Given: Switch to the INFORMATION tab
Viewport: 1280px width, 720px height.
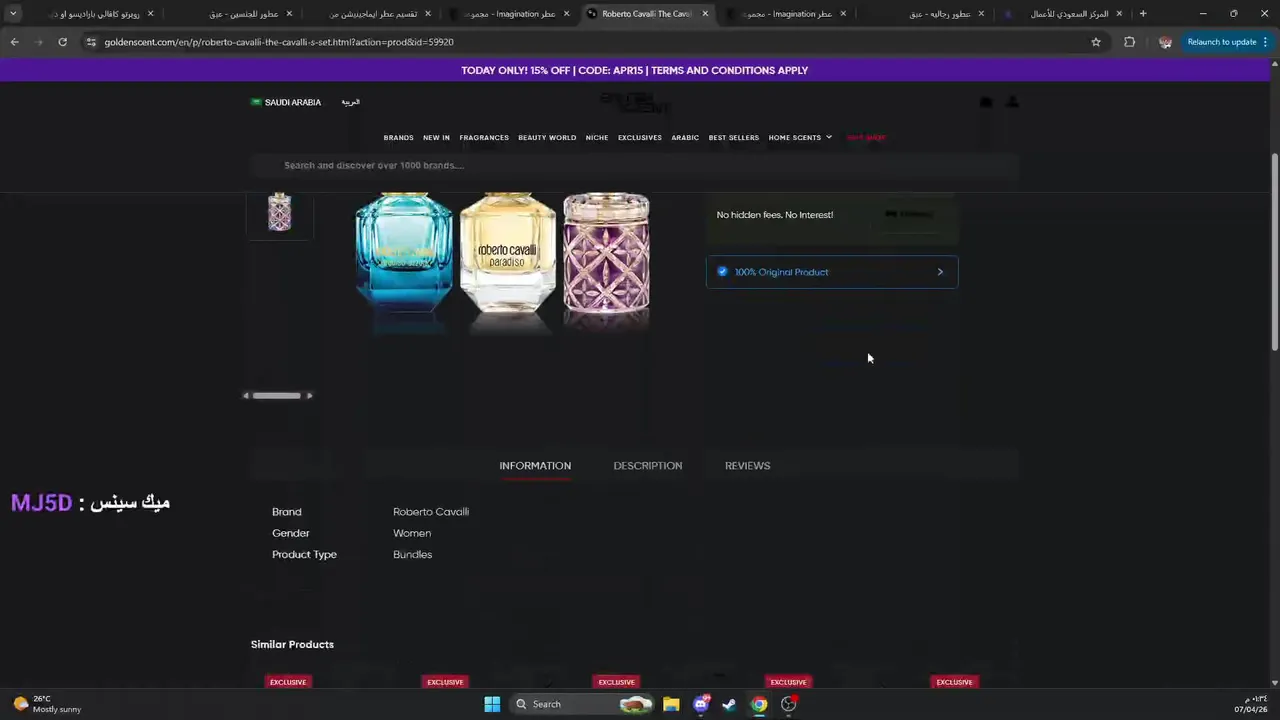Looking at the screenshot, I should point(535,466).
